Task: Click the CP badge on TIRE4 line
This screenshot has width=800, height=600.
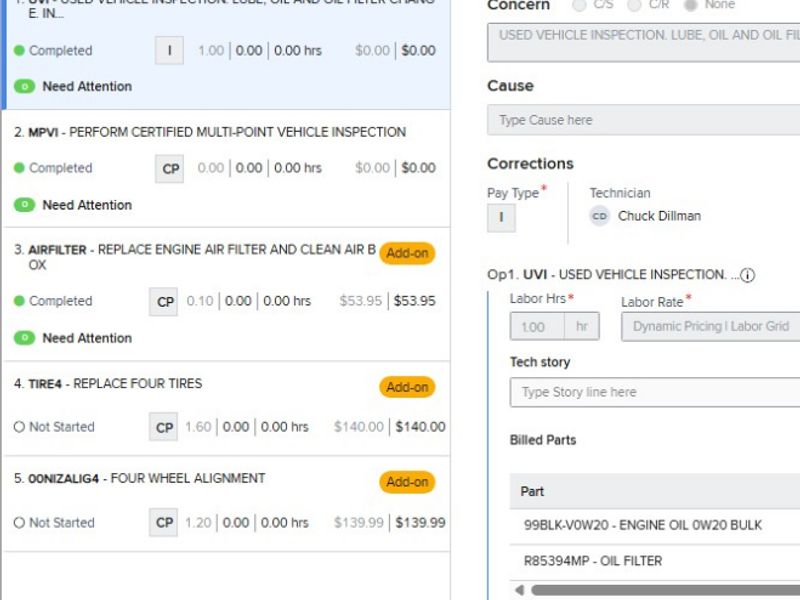Action: click(165, 427)
